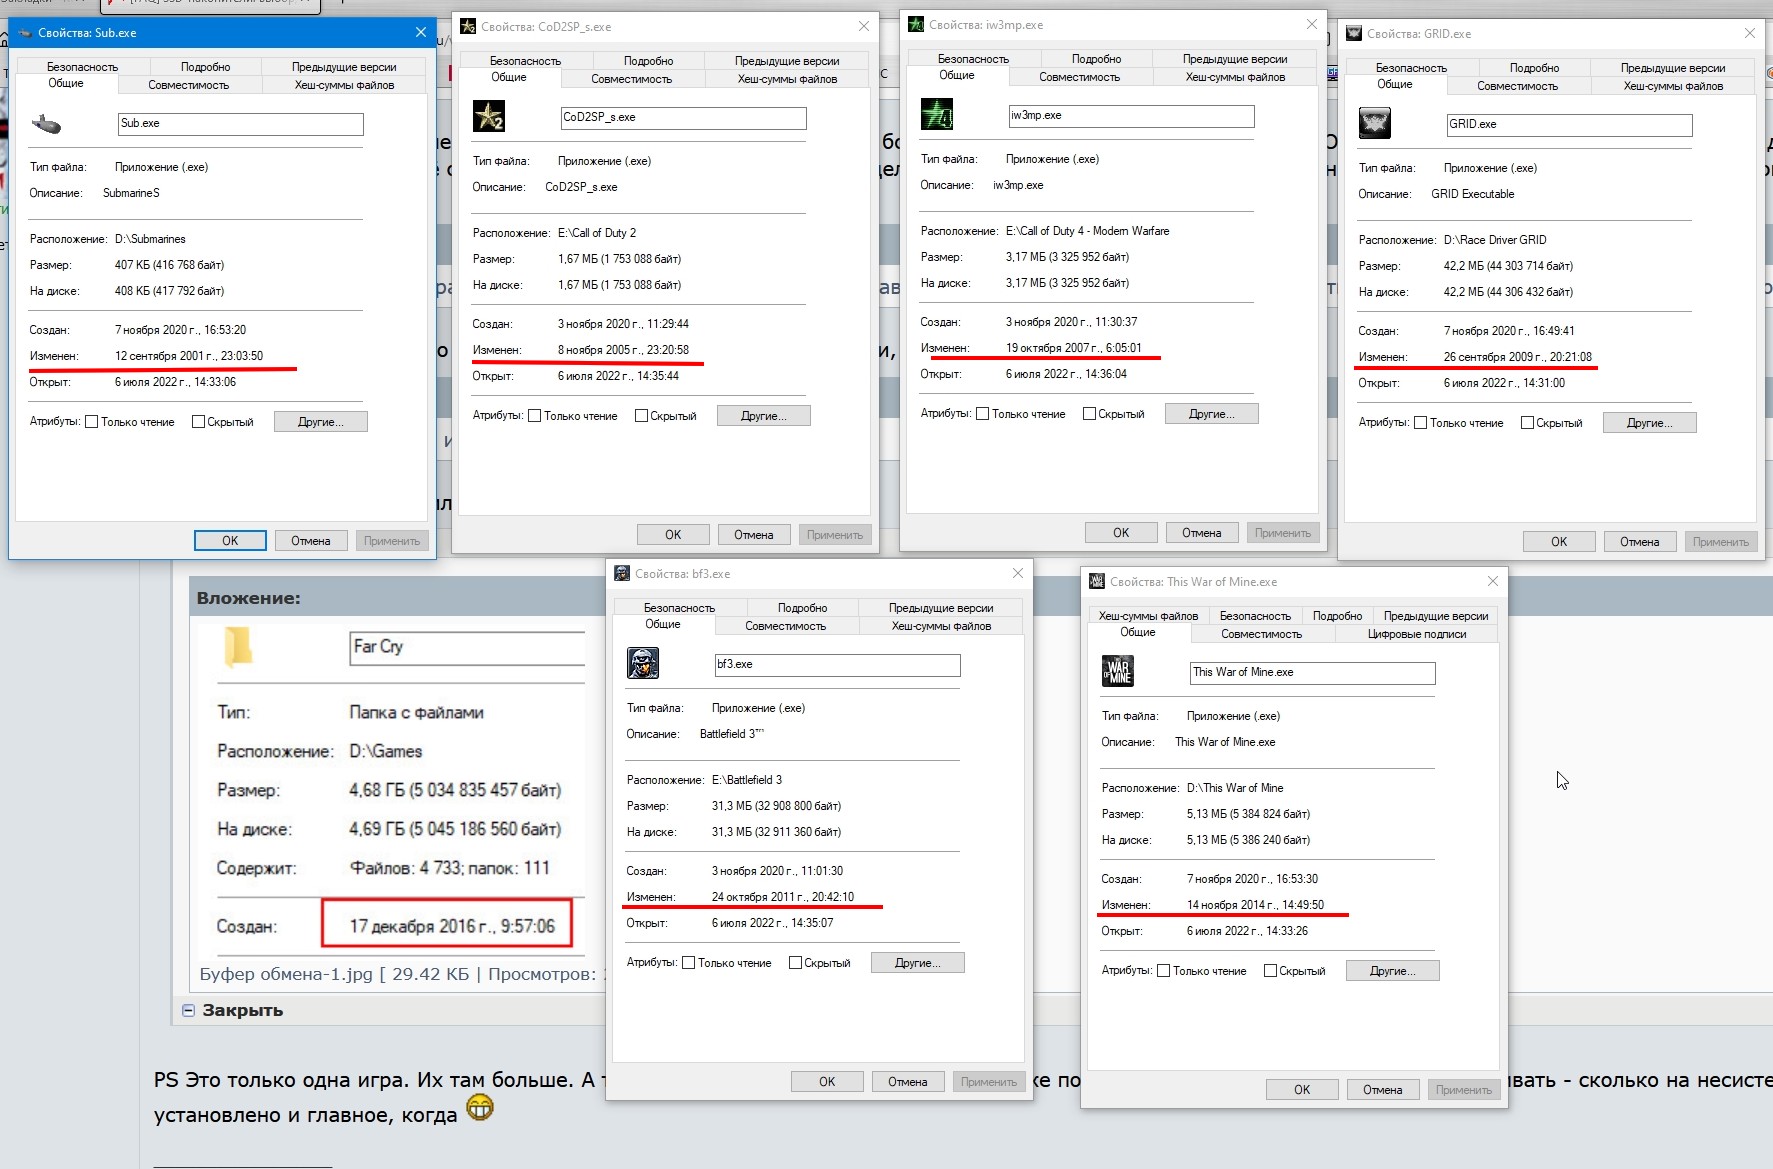Click the collapse icon beside Закрыть
Viewport: 1773px width, 1169px height.
(x=188, y=1010)
